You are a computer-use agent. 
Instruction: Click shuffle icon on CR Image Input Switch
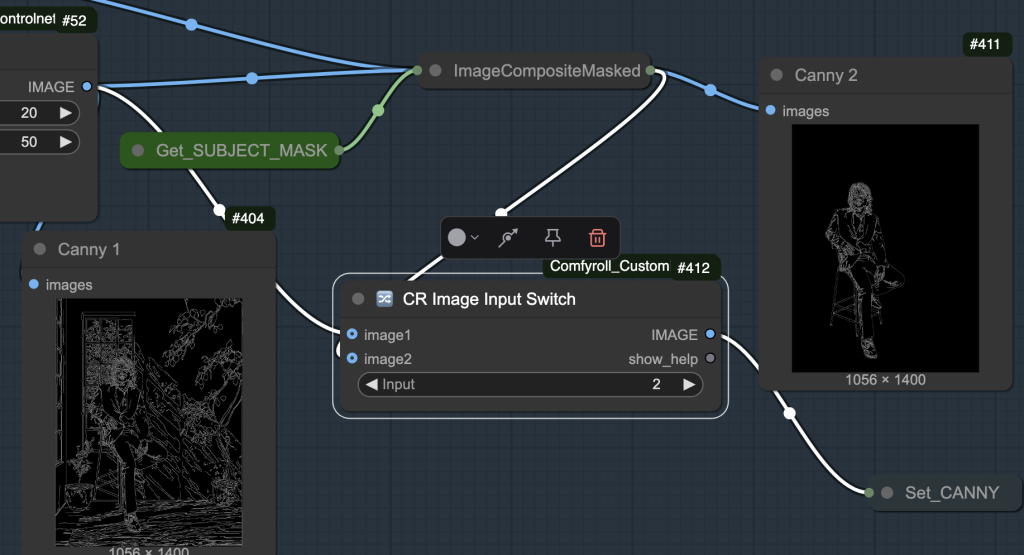tap(385, 299)
